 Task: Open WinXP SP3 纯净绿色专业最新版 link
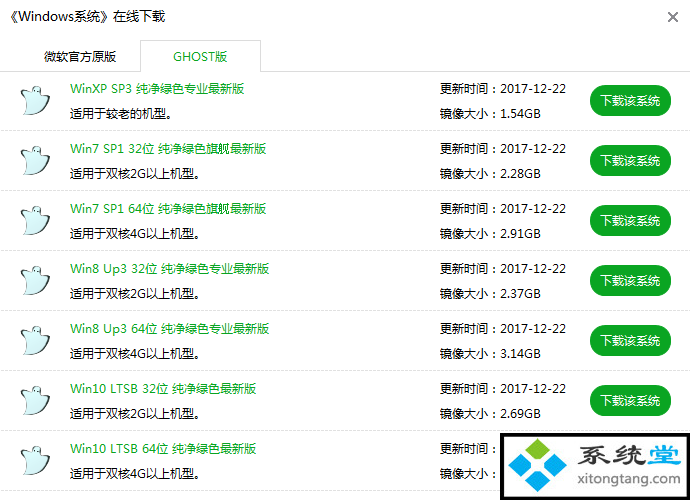(157, 88)
